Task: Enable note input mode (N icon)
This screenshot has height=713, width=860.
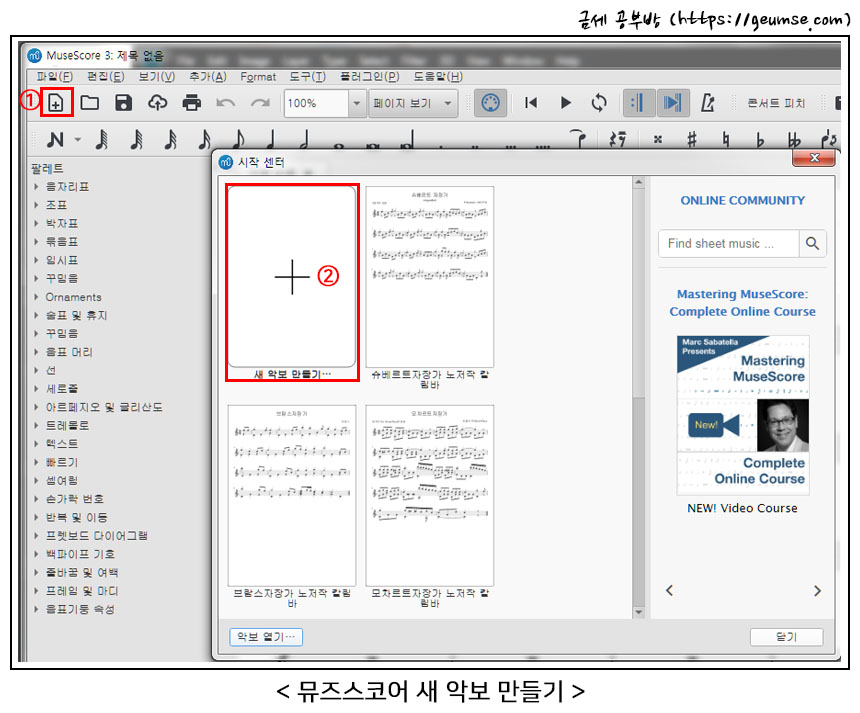Action: click(x=55, y=140)
